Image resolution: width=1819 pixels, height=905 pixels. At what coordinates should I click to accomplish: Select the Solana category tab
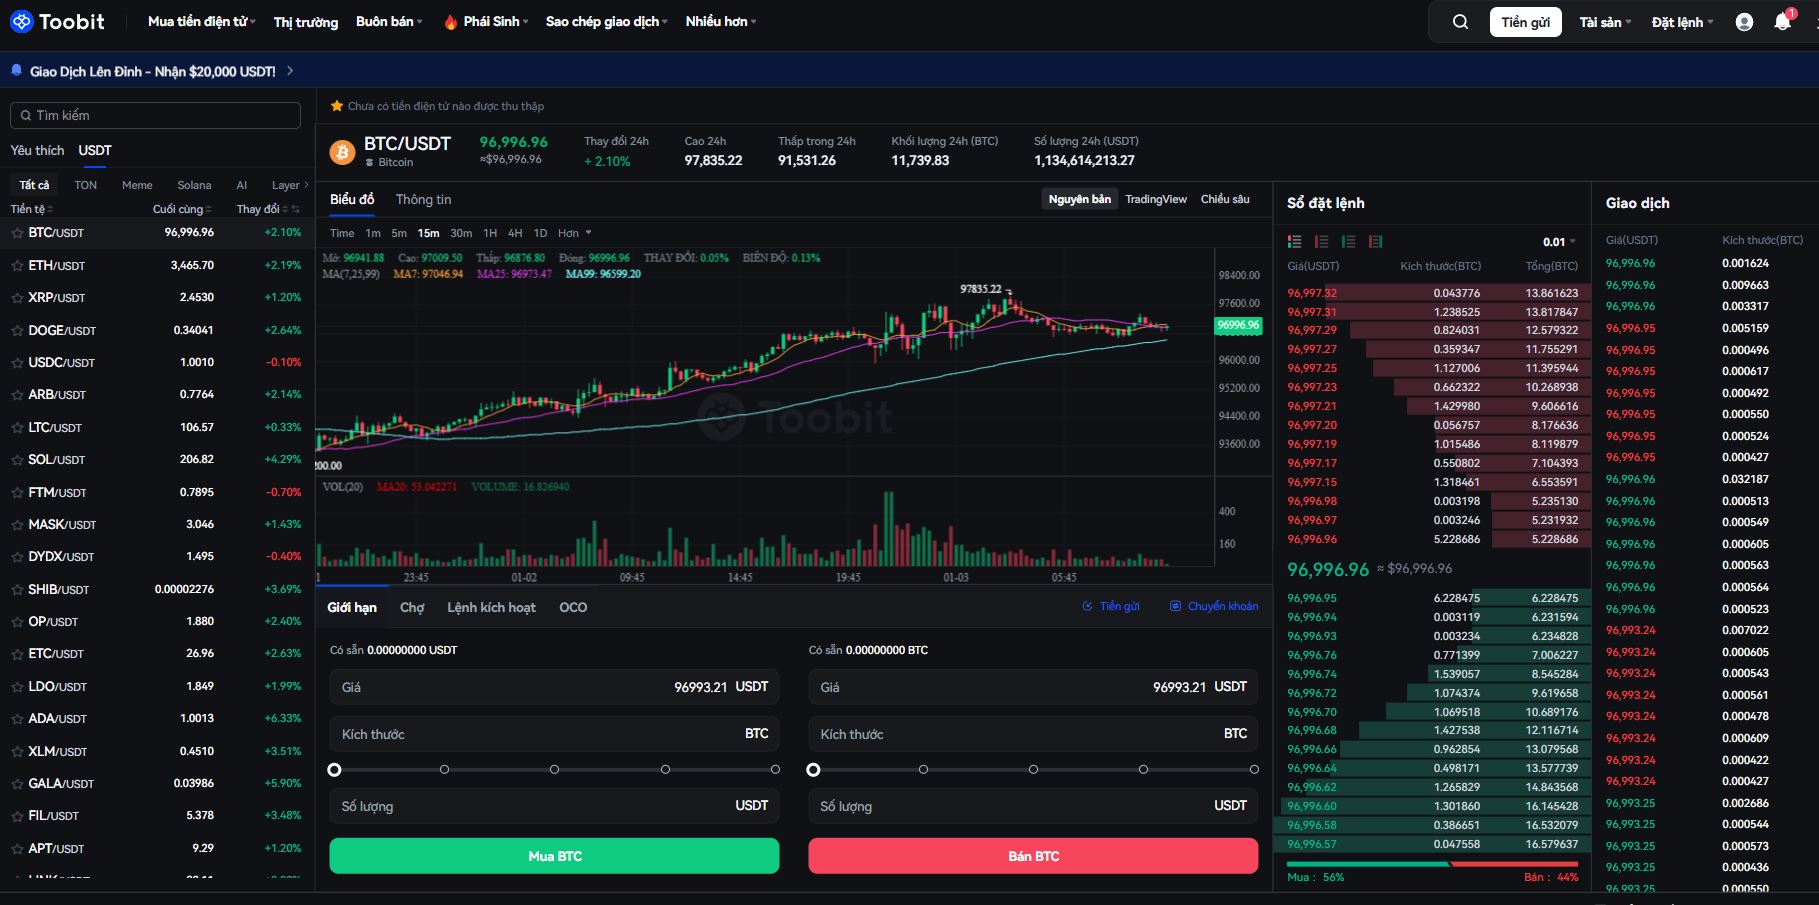[x=194, y=185]
